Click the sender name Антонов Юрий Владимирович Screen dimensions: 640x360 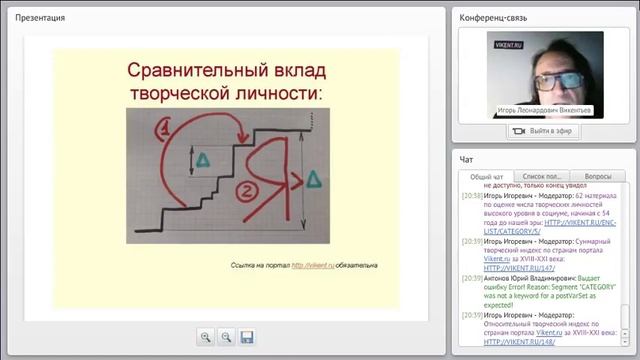point(530,278)
